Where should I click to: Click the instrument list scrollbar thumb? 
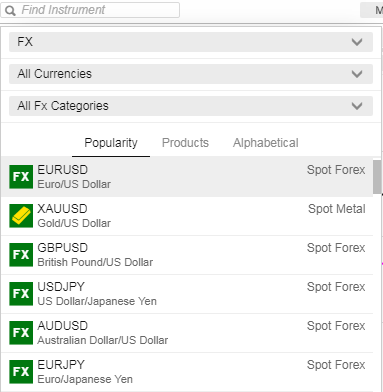[x=377, y=177]
